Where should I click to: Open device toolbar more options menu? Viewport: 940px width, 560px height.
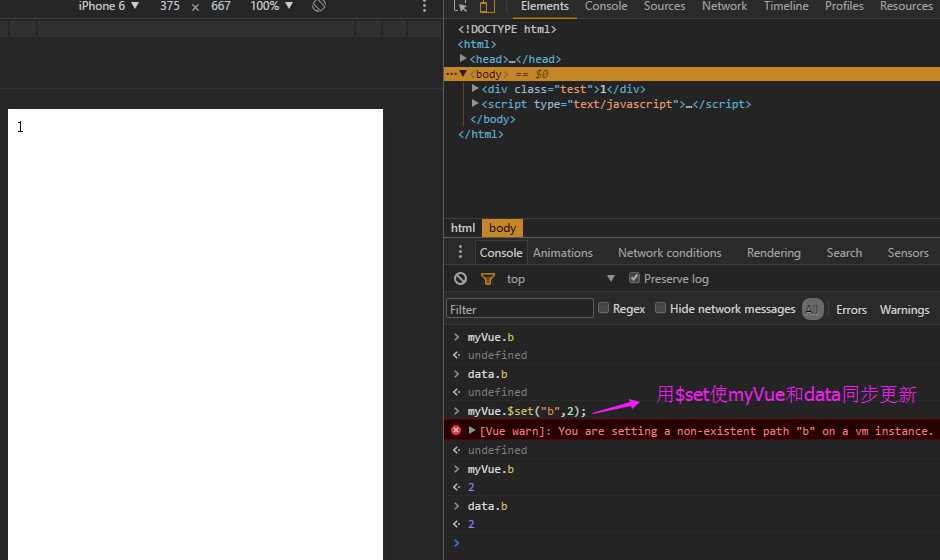tap(424, 6)
